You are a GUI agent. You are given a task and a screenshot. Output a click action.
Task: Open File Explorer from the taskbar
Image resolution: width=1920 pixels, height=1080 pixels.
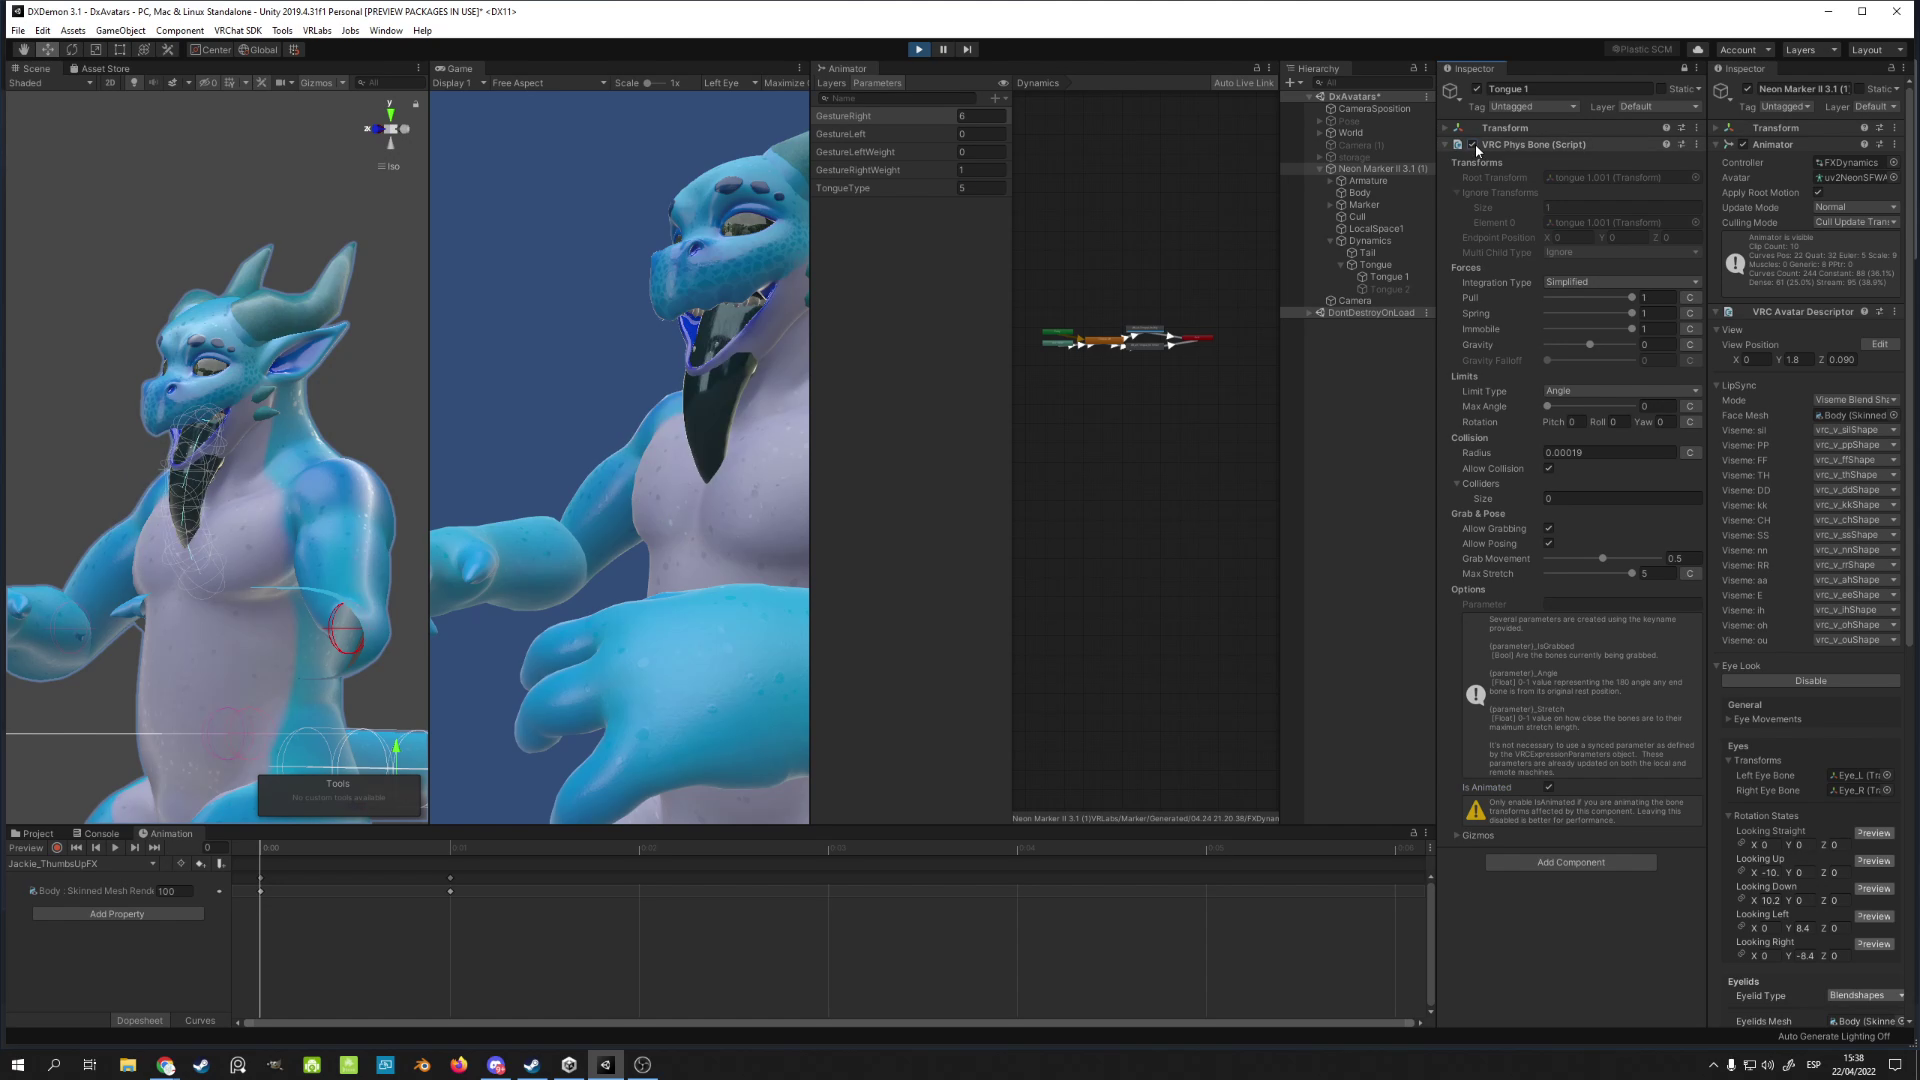tap(127, 1065)
